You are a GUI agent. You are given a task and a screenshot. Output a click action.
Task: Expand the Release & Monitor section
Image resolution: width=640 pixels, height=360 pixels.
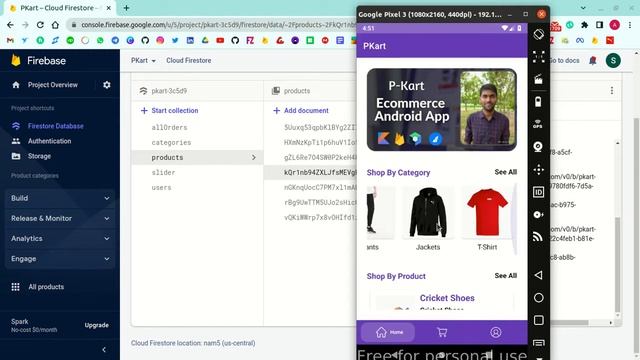[60, 218]
